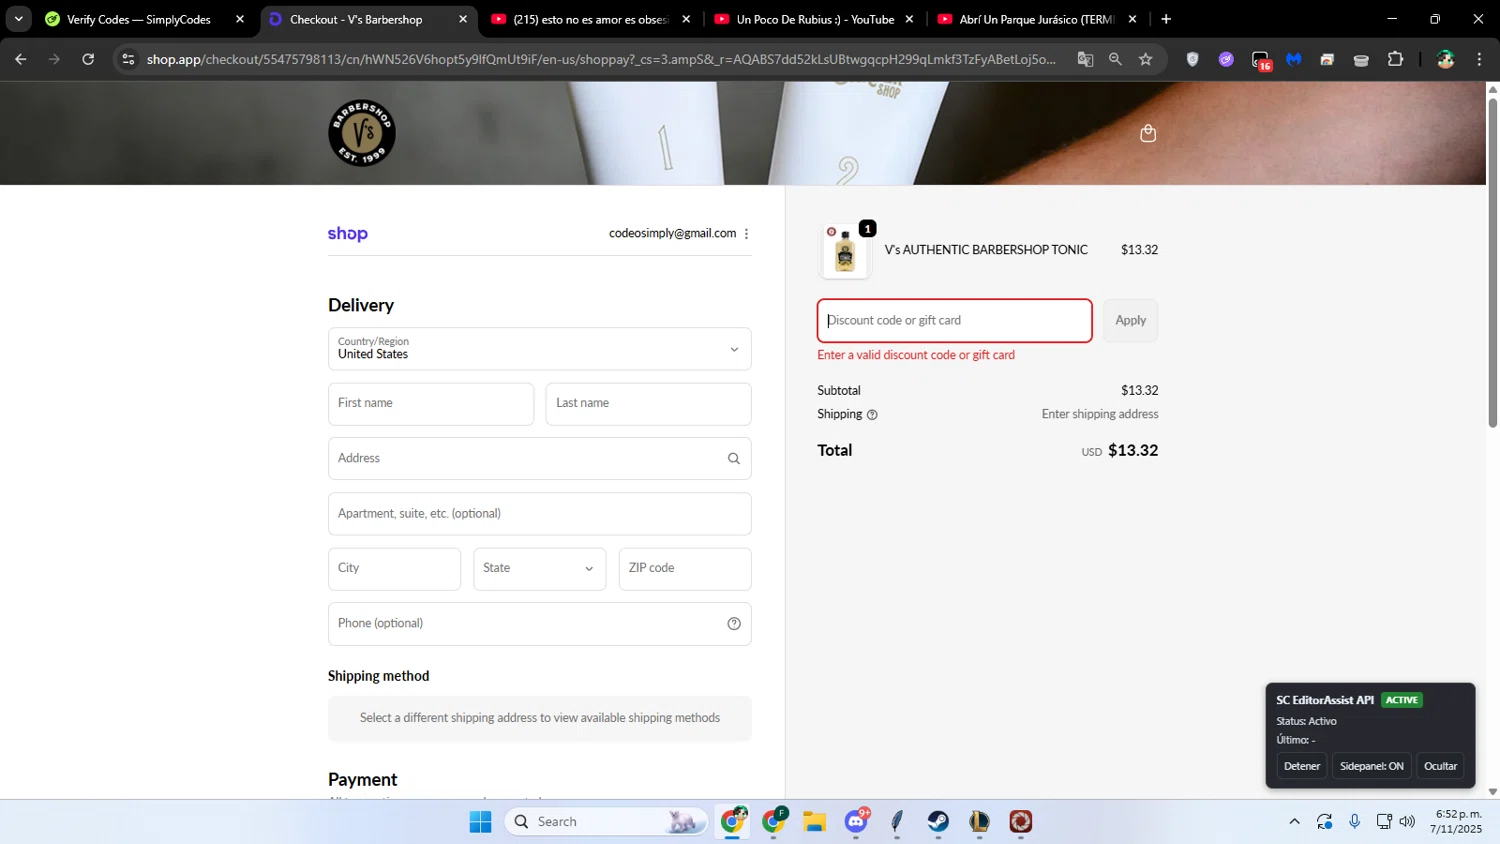Open the Malwarebytes extension icon
The image size is (1500, 844).
click(1294, 59)
